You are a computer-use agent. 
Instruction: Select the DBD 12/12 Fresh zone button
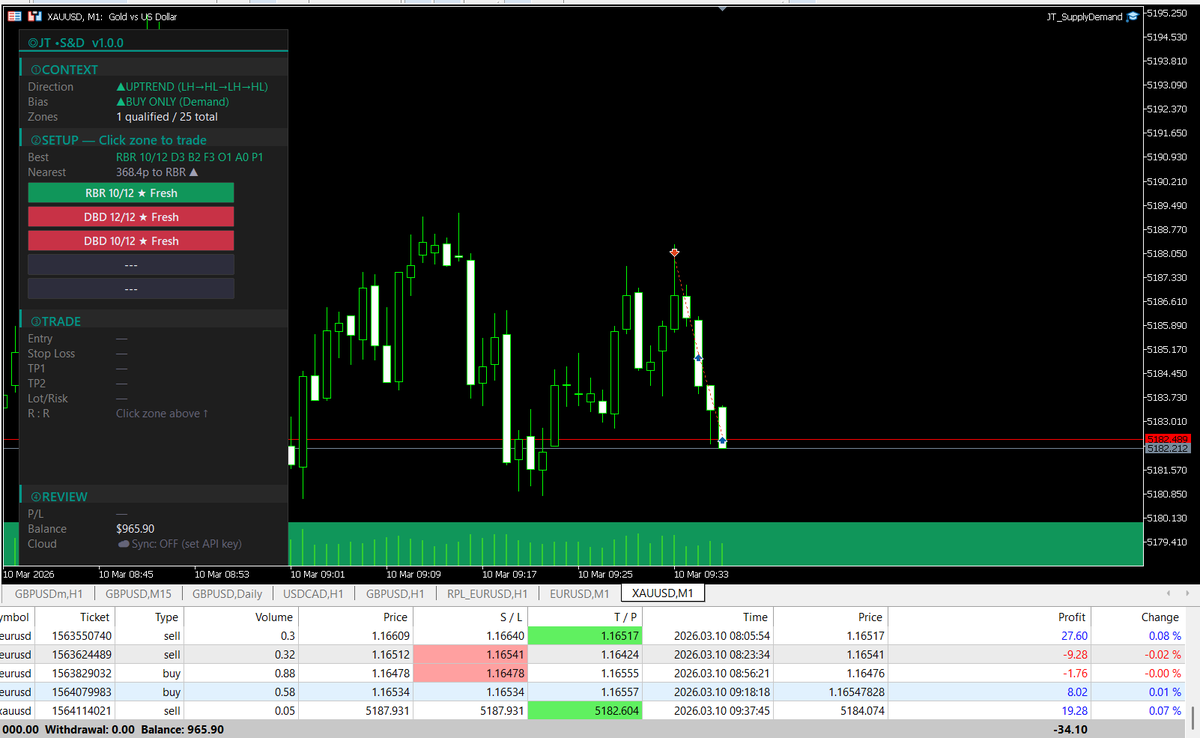click(x=131, y=217)
